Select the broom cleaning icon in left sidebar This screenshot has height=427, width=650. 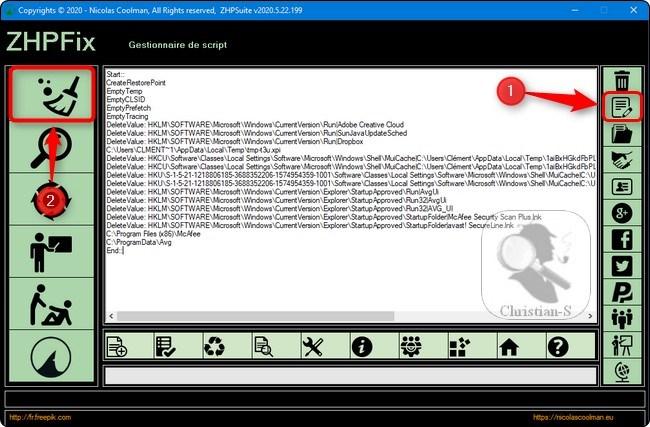click(51, 95)
